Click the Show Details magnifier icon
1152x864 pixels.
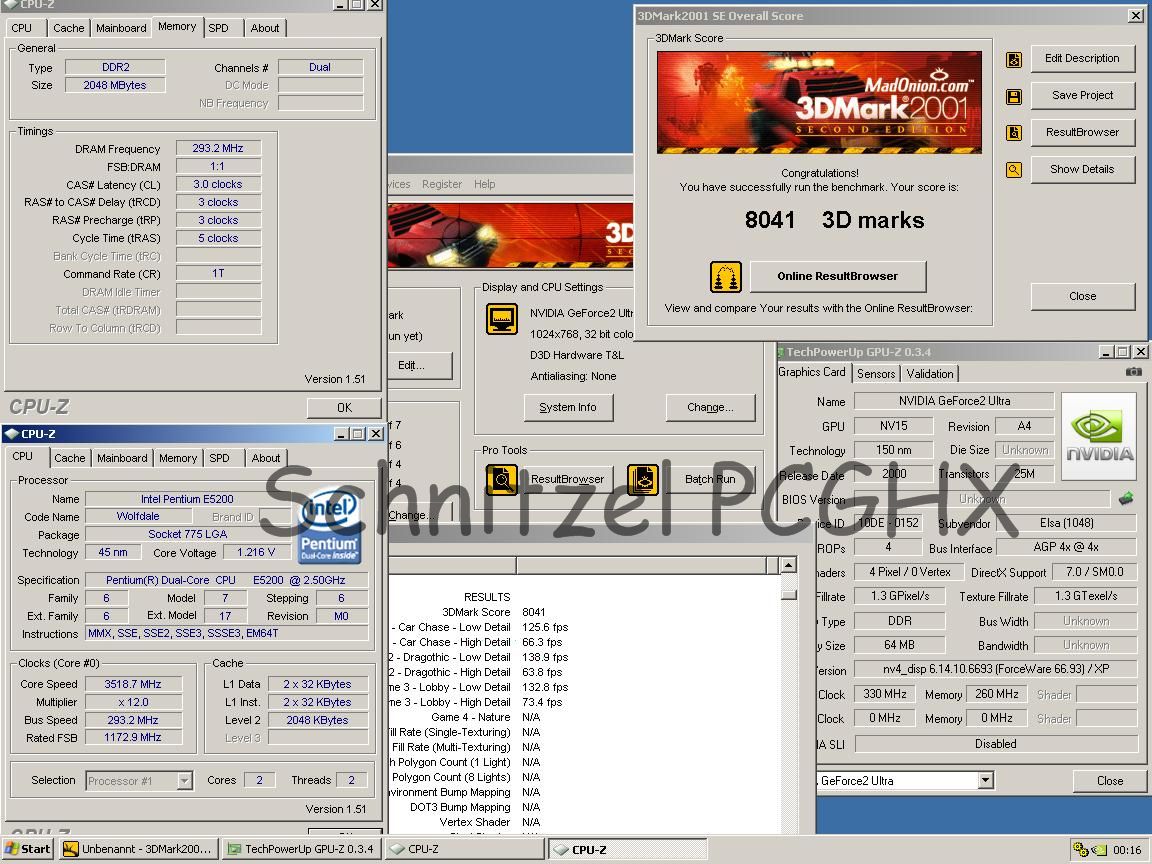click(x=1014, y=170)
